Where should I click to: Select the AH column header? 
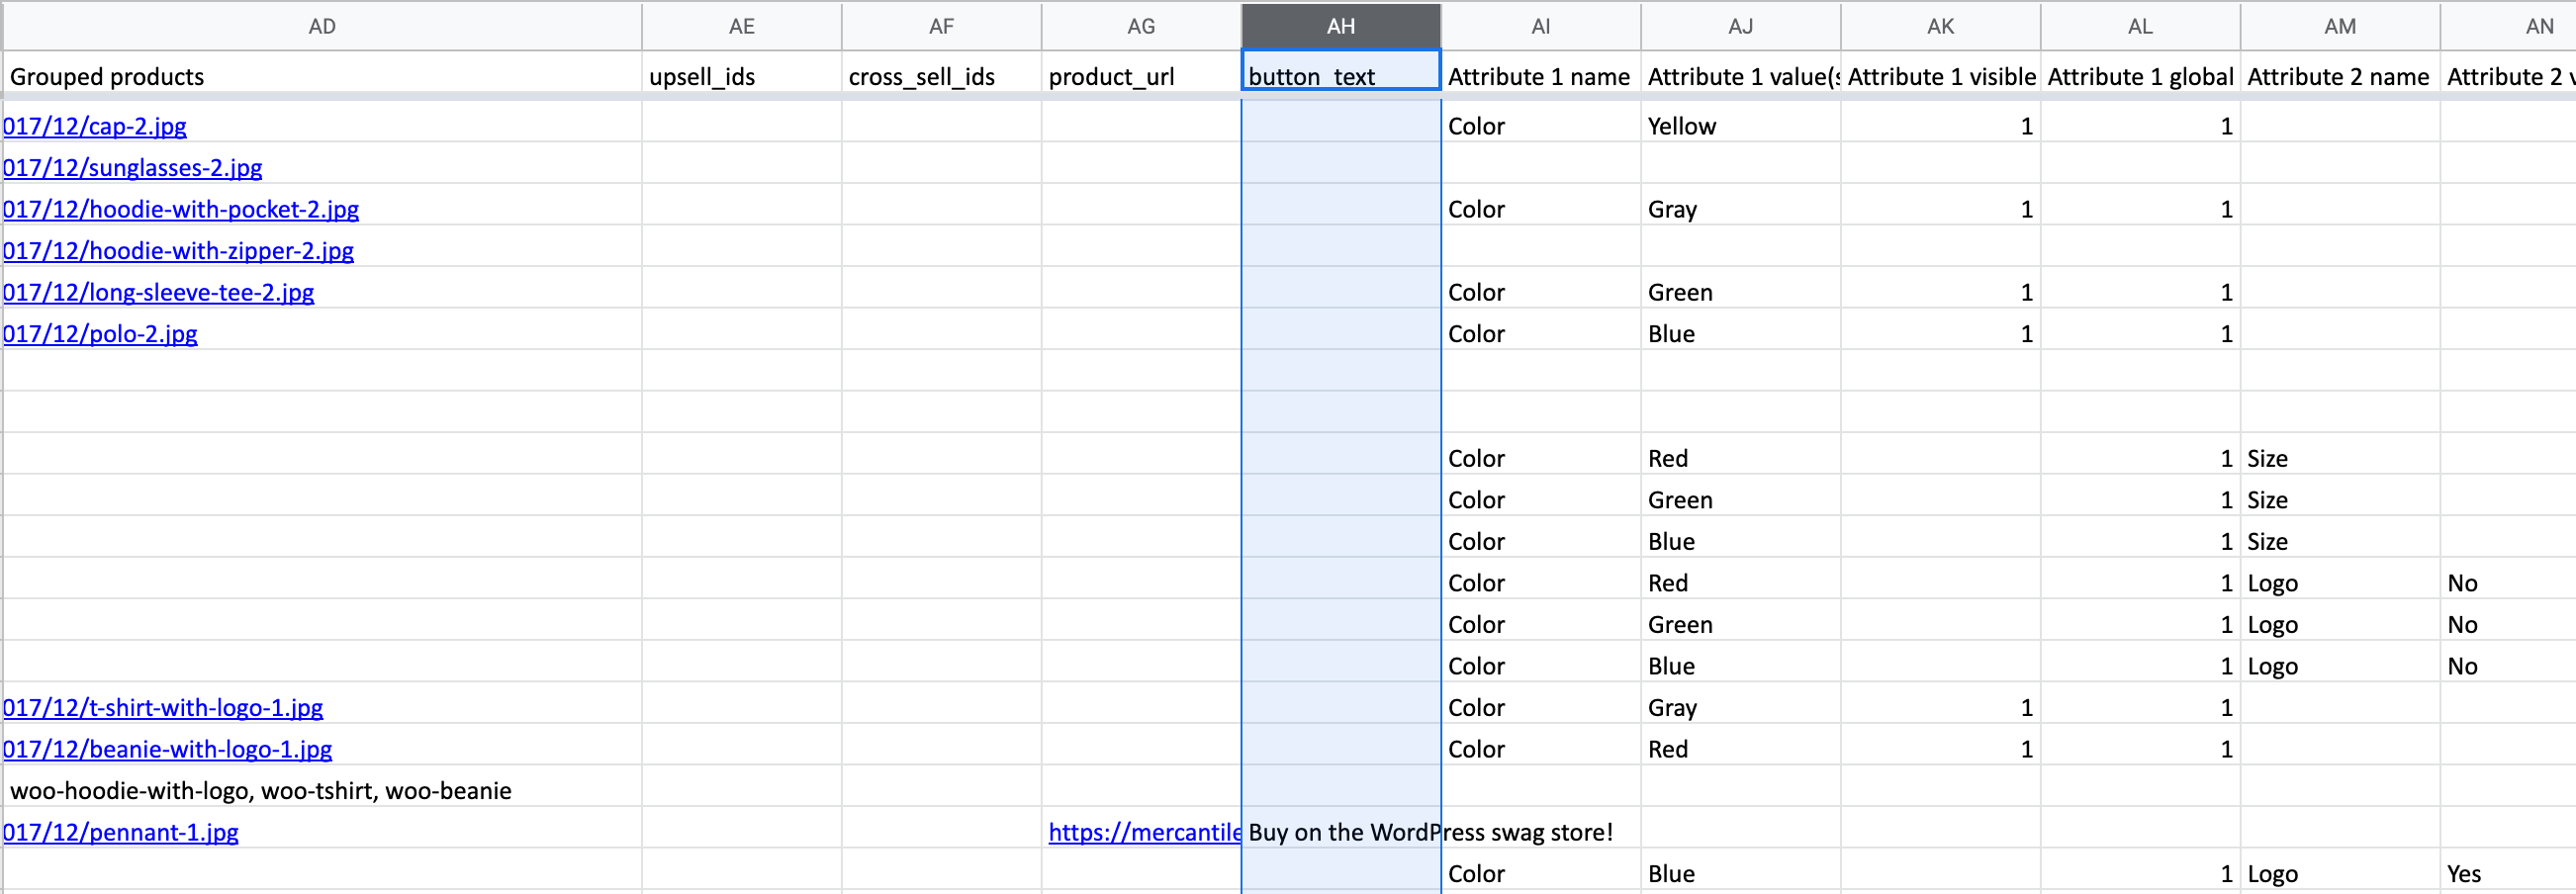pos(1340,26)
